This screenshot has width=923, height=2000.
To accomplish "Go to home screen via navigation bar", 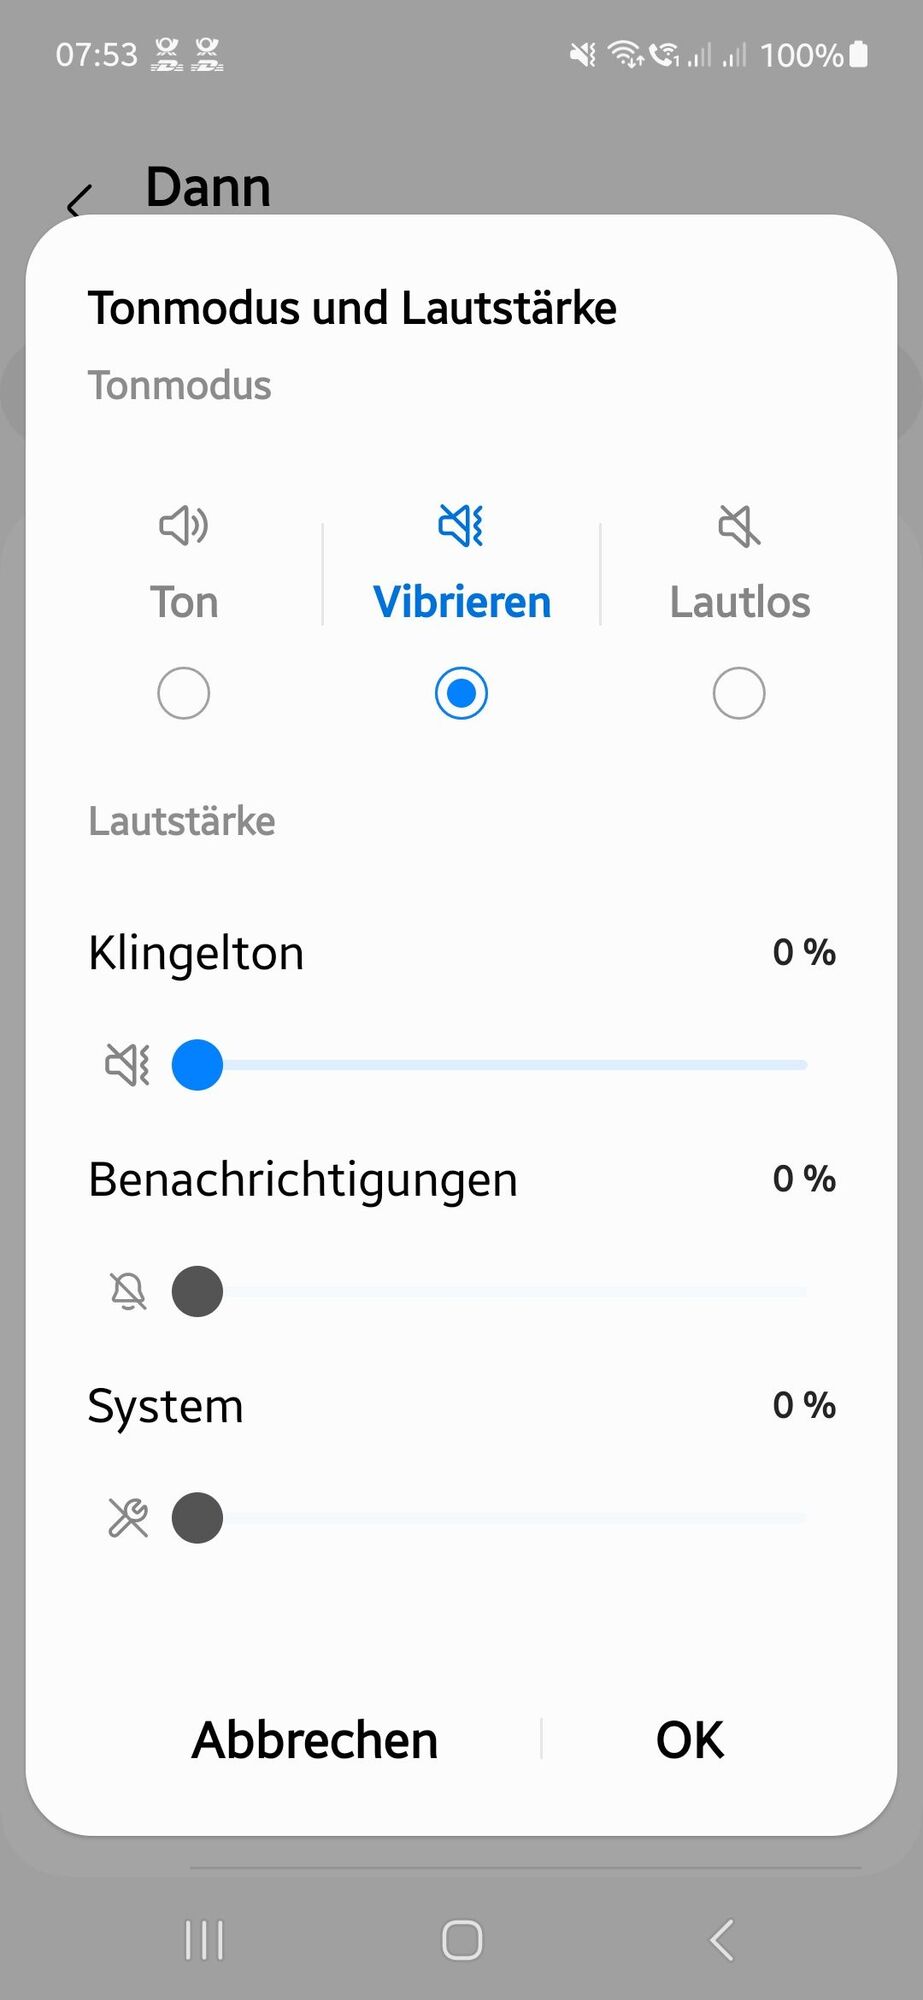I will click(462, 1940).
